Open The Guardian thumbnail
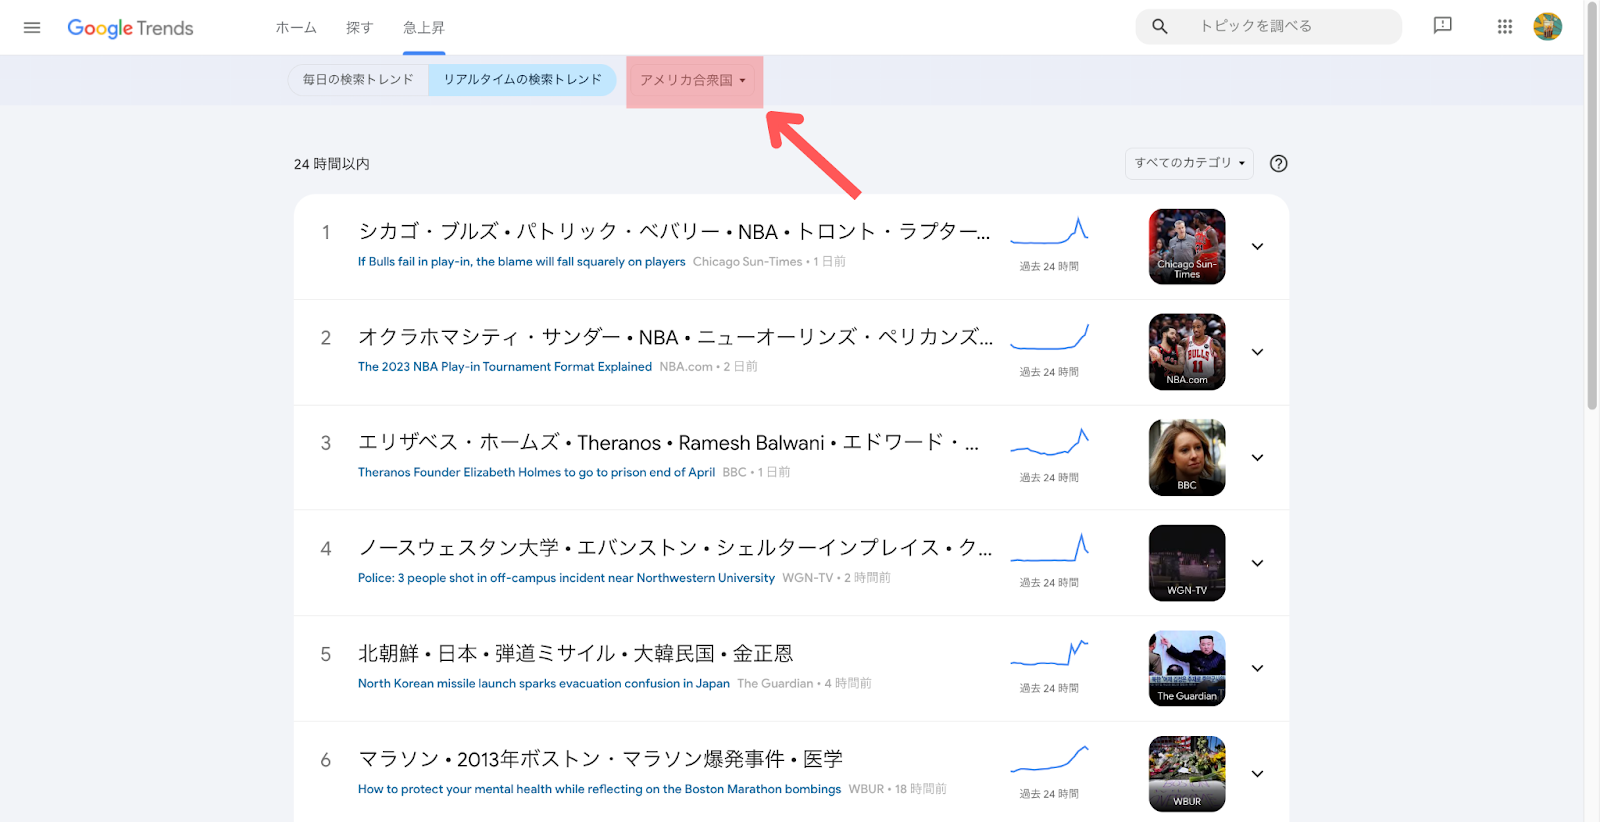Viewport: 1600px width, 822px height. pos(1187,668)
